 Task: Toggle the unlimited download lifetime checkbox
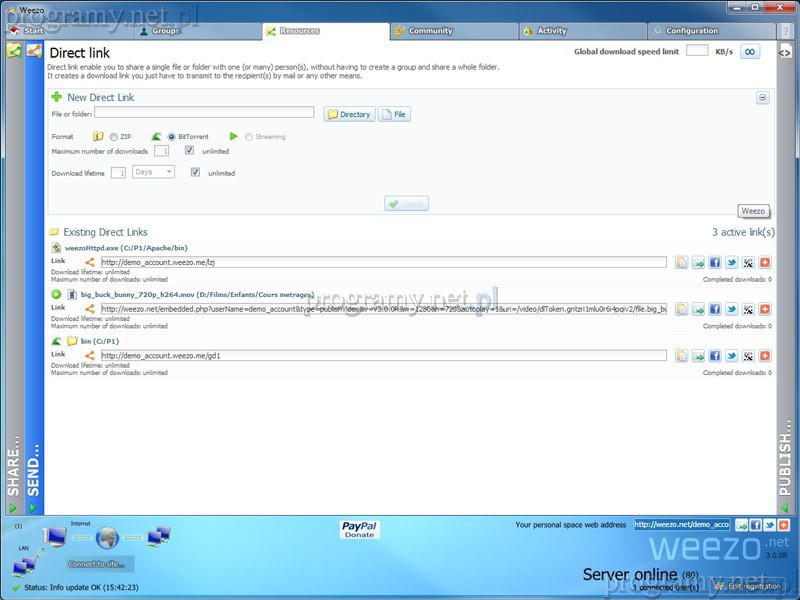pyautogui.click(x=195, y=172)
